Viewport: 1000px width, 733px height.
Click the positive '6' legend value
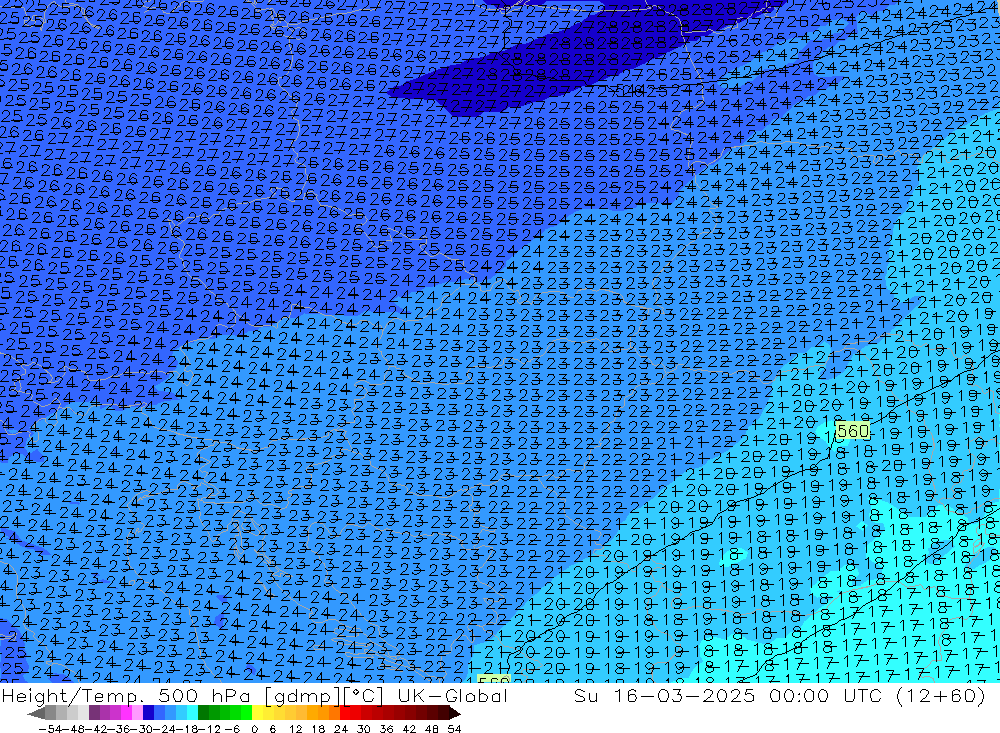click(x=272, y=729)
